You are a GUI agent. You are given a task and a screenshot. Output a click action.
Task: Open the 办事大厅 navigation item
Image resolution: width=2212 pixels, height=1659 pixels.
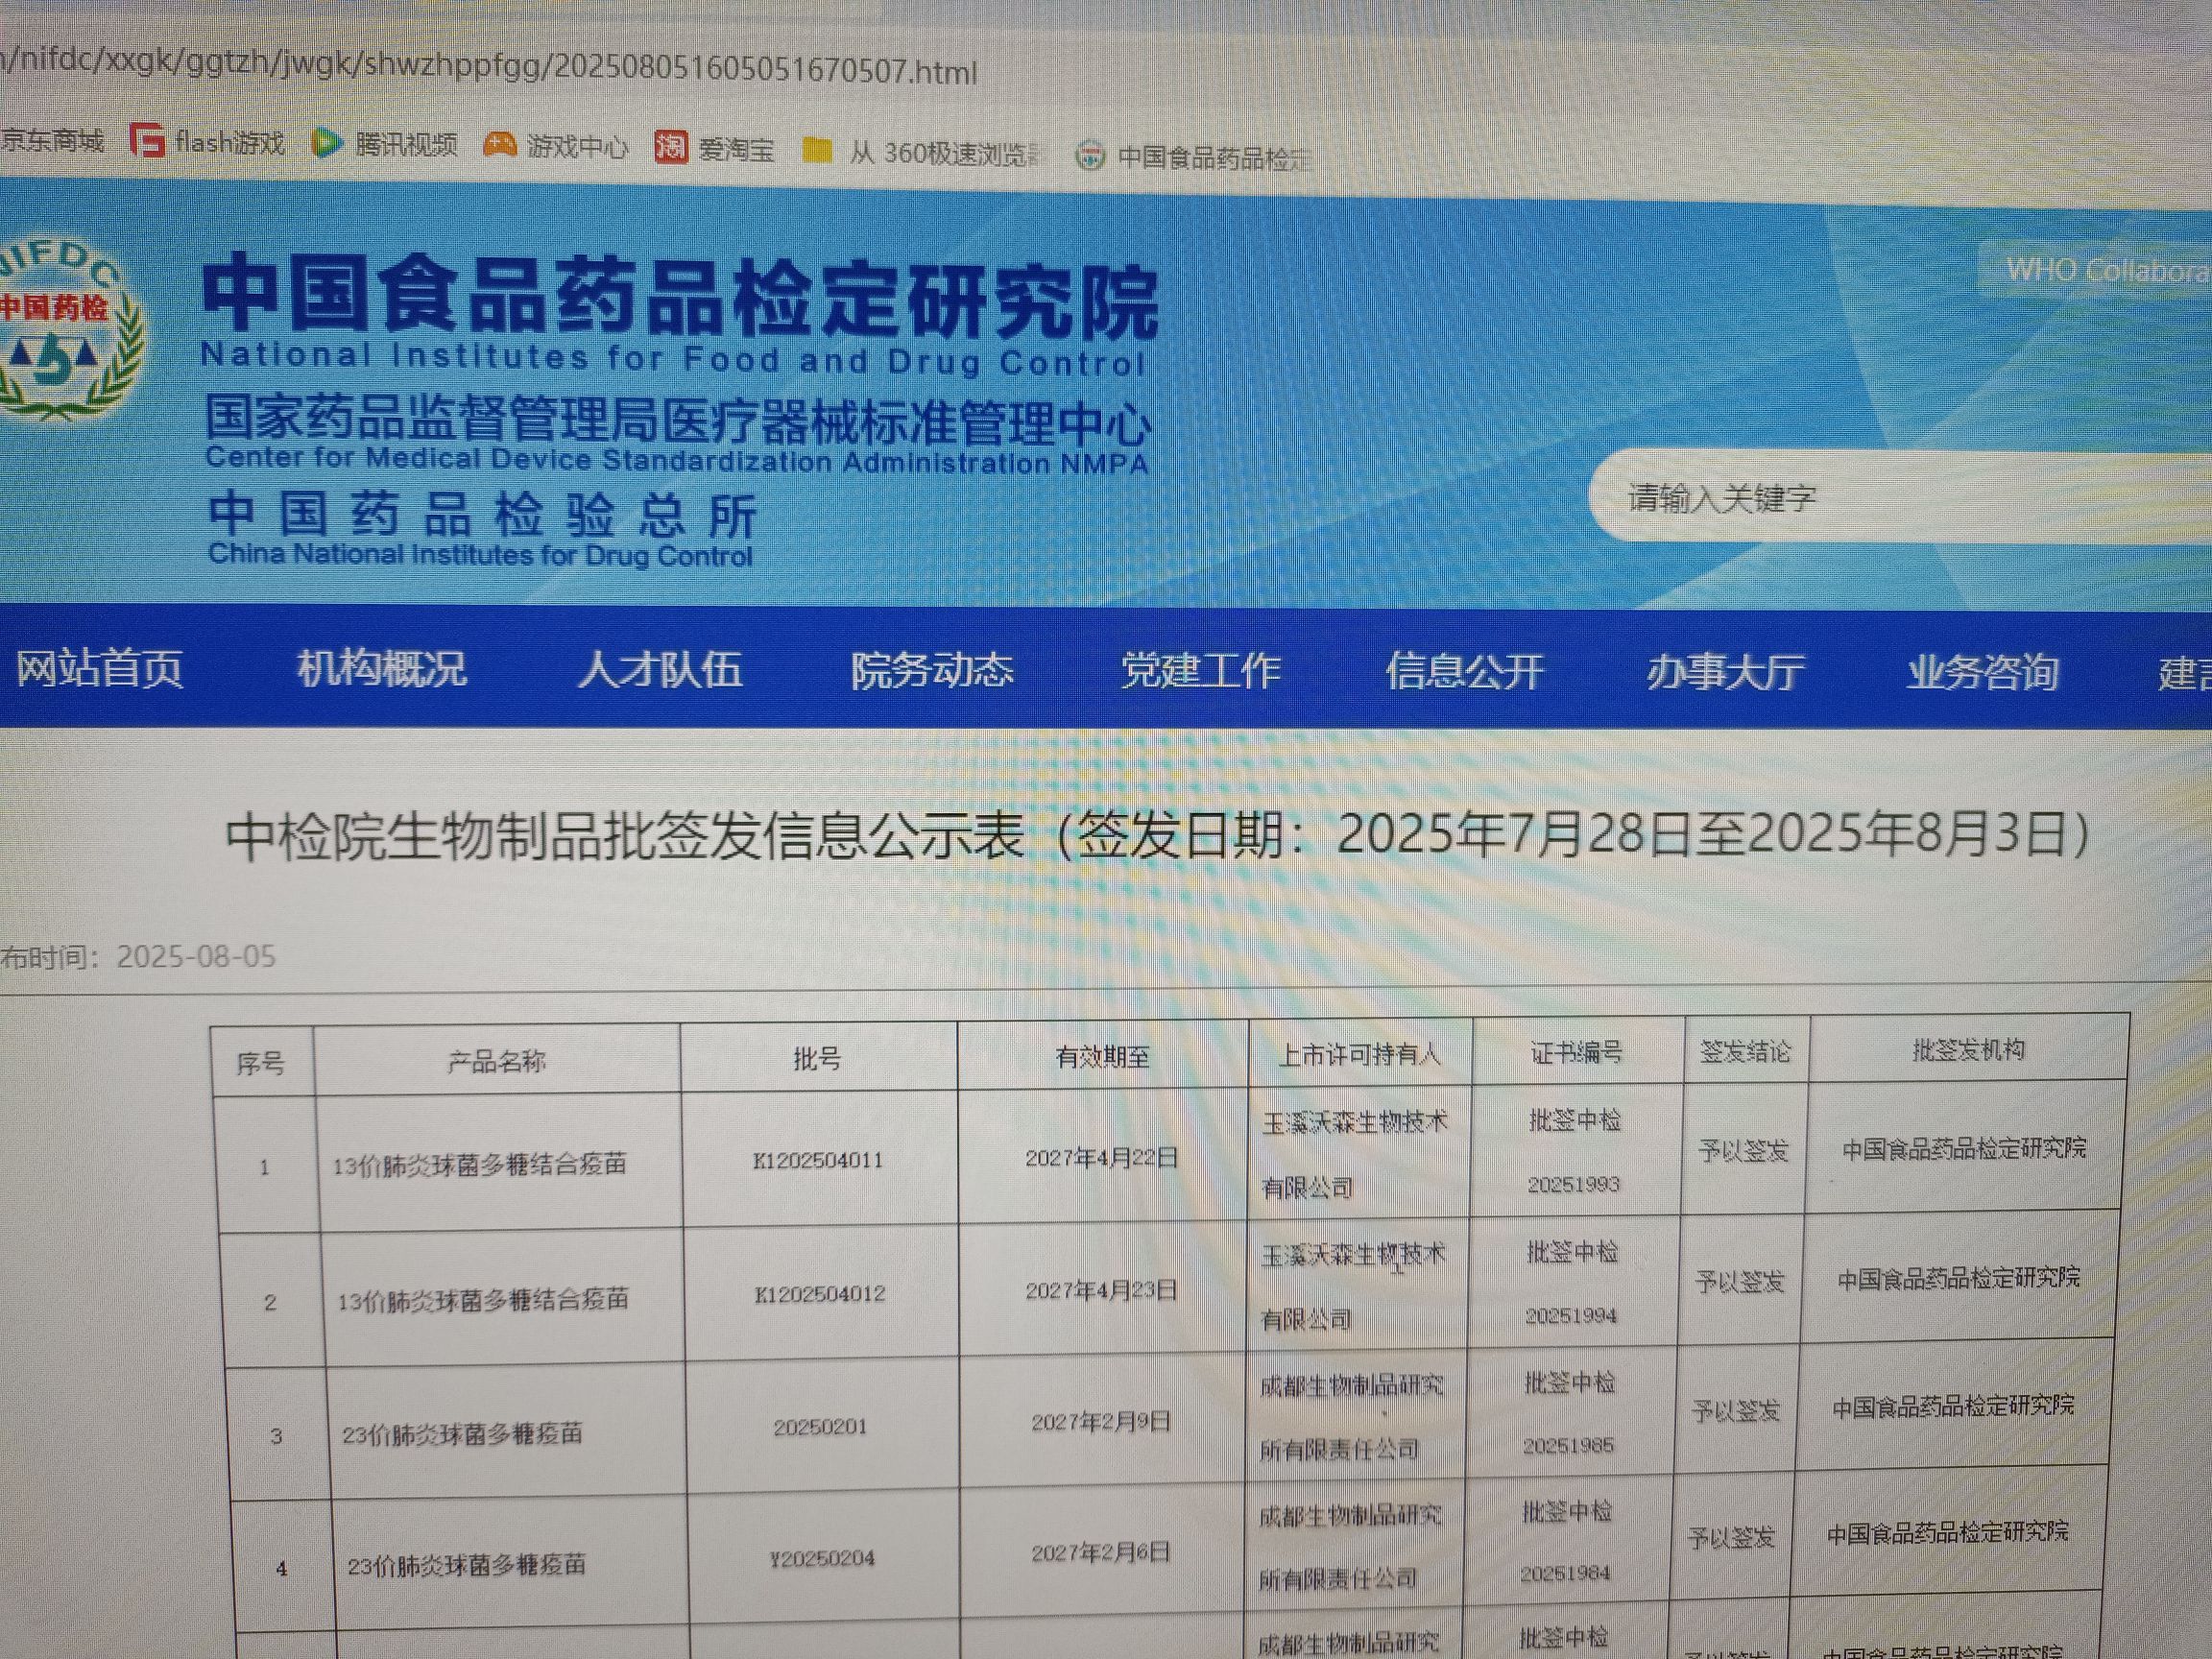pos(1726,672)
